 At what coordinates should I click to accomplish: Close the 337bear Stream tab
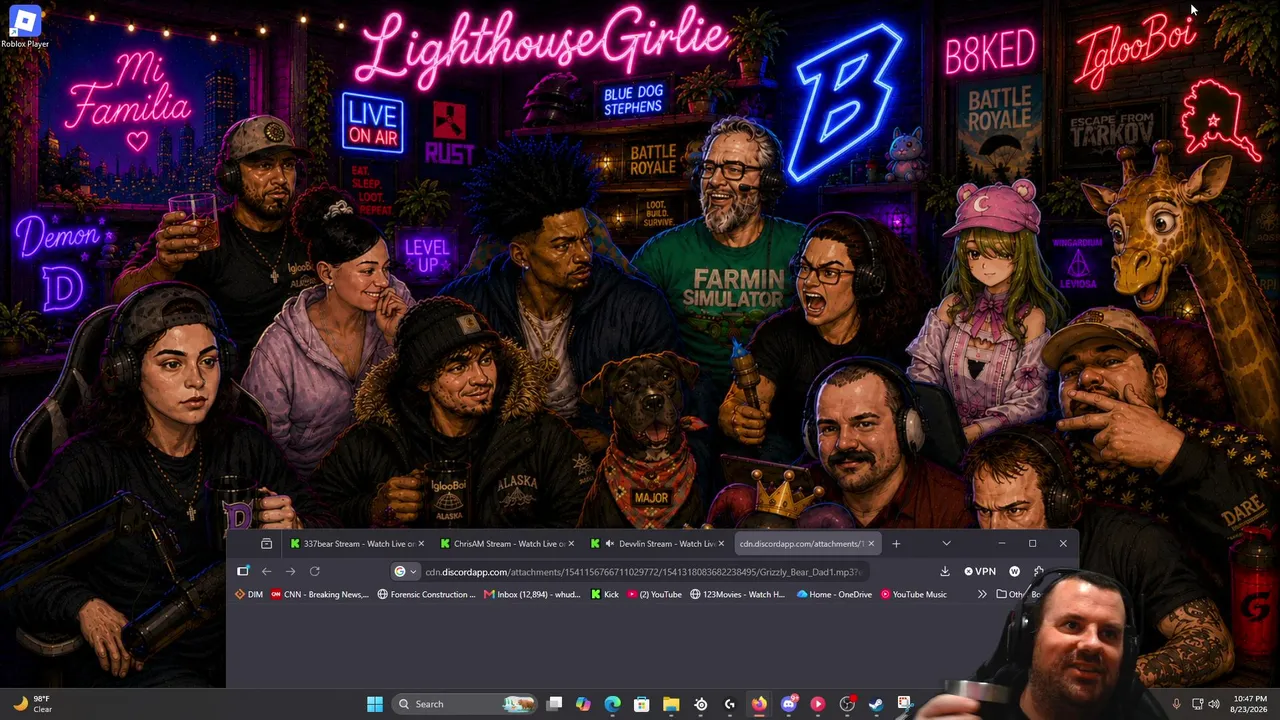point(420,544)
